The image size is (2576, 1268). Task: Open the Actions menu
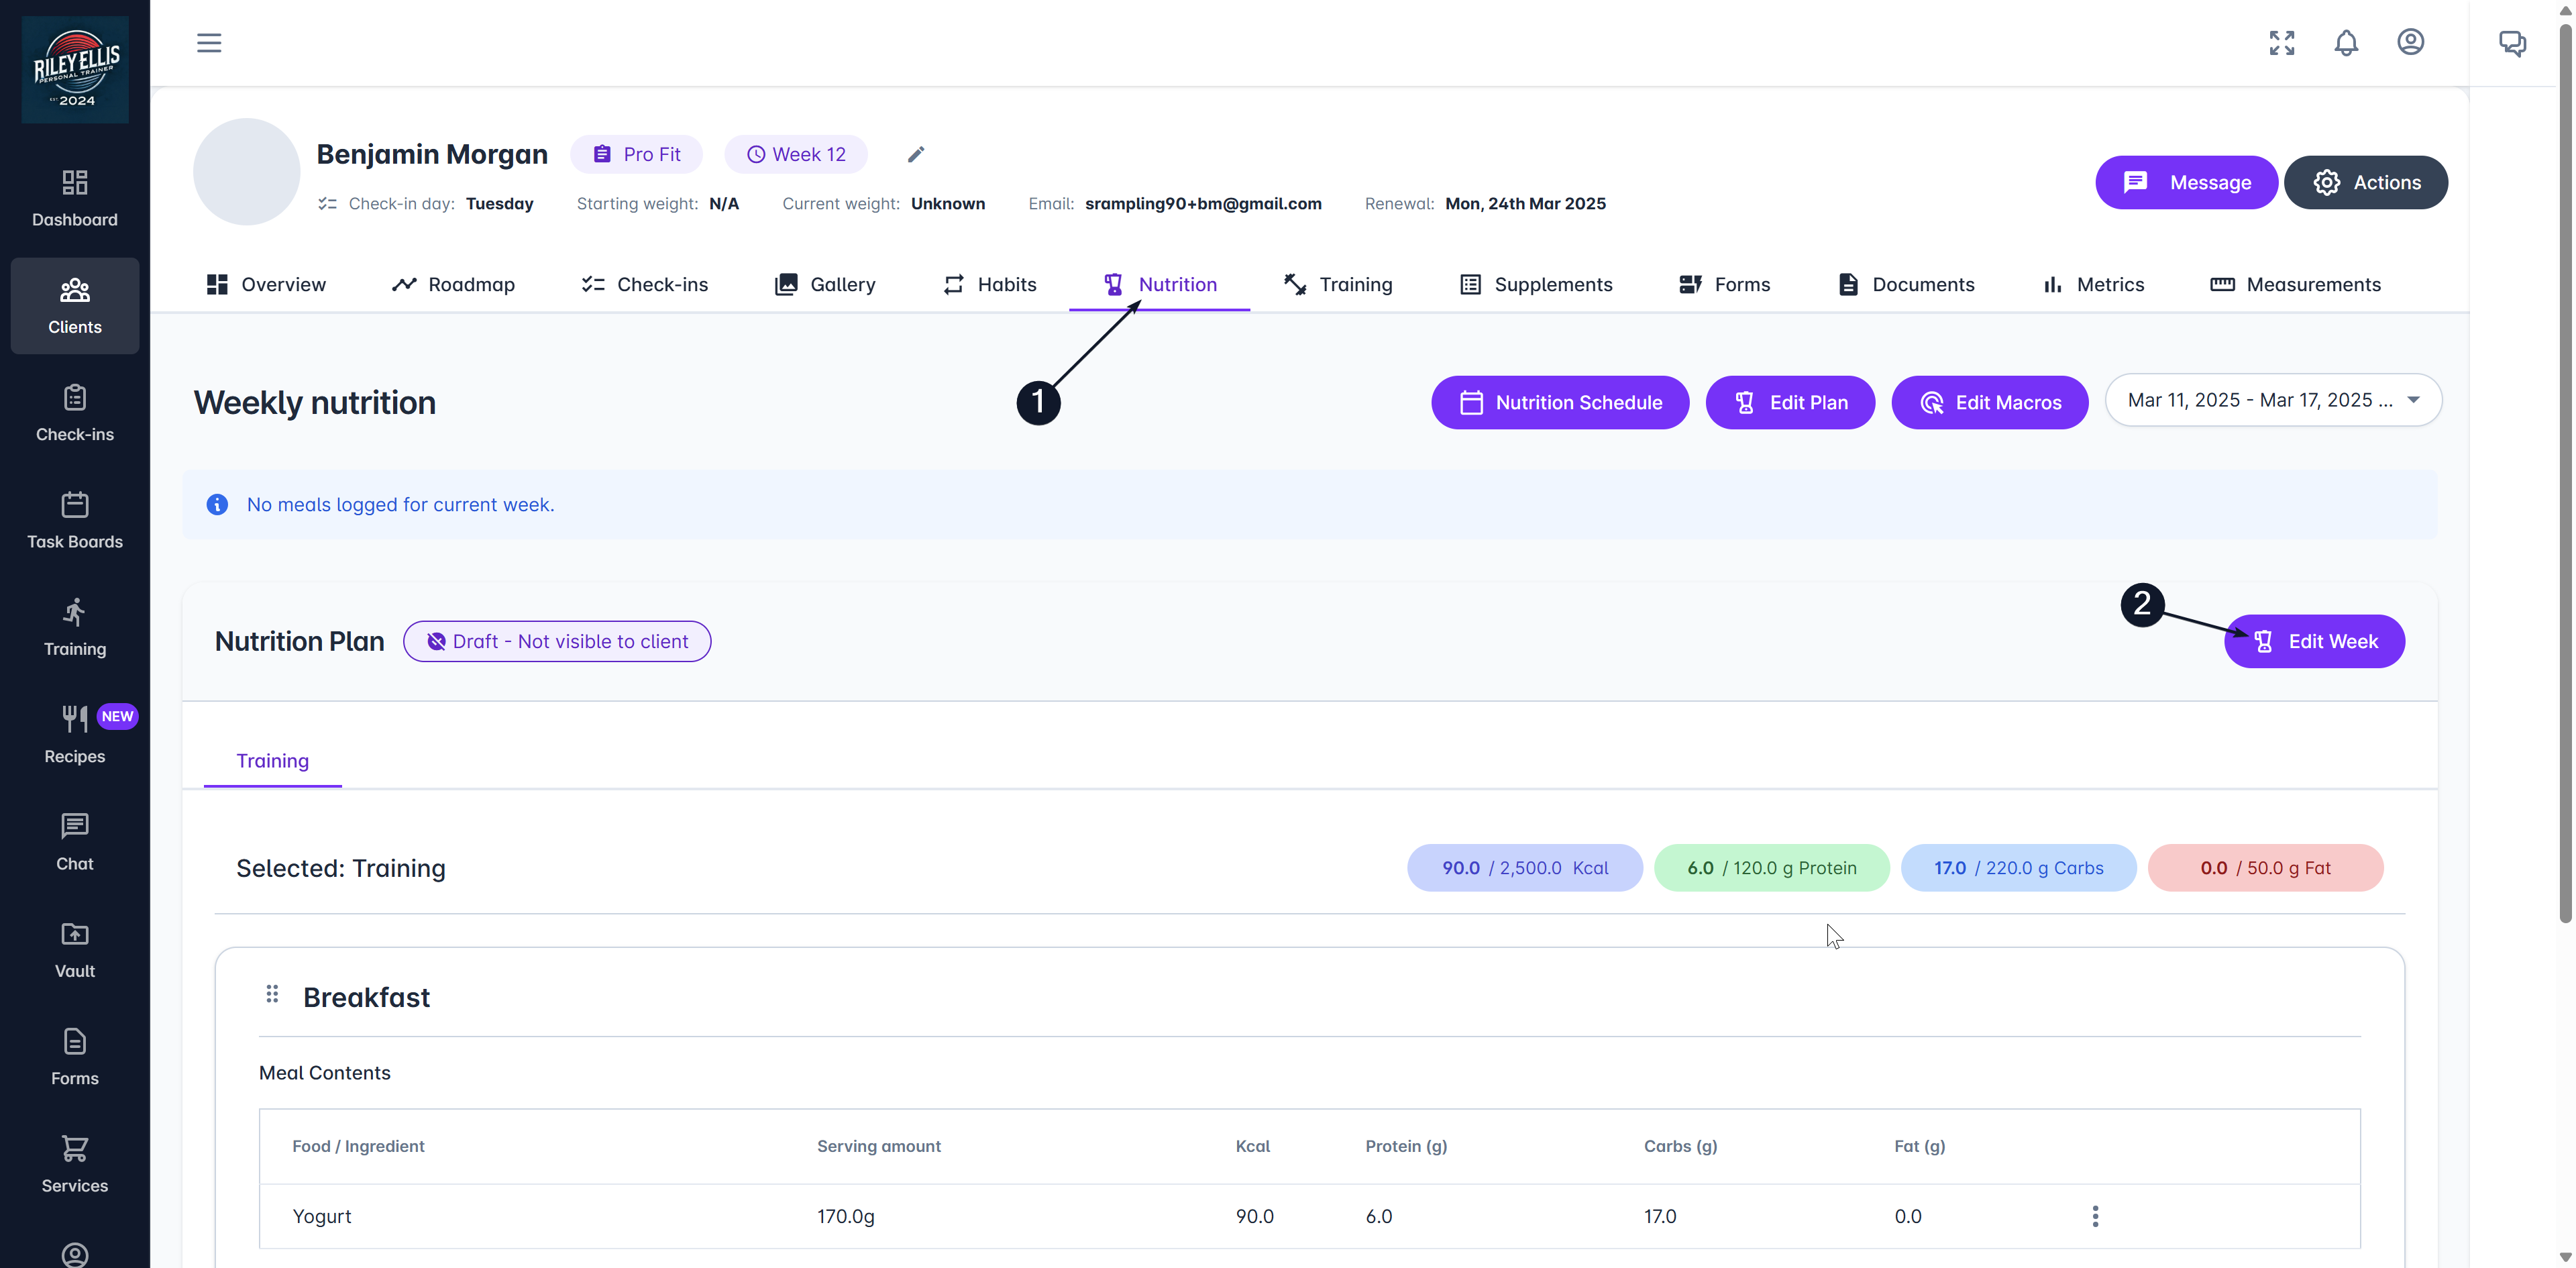2366,182
